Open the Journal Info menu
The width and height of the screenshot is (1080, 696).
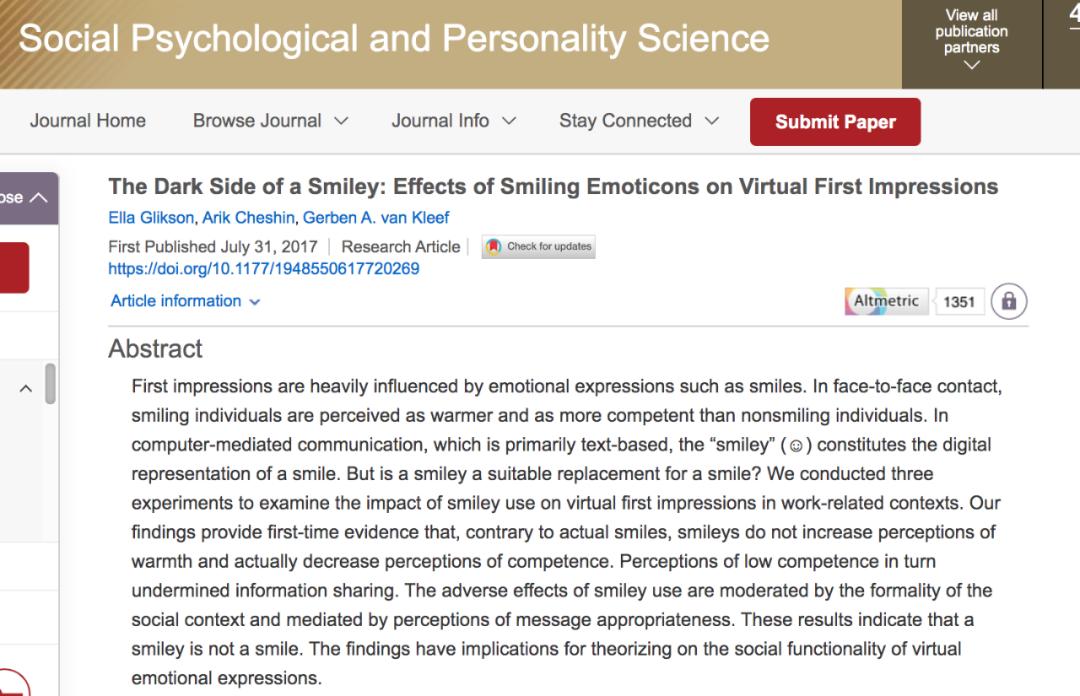click(x=453, y=121)
